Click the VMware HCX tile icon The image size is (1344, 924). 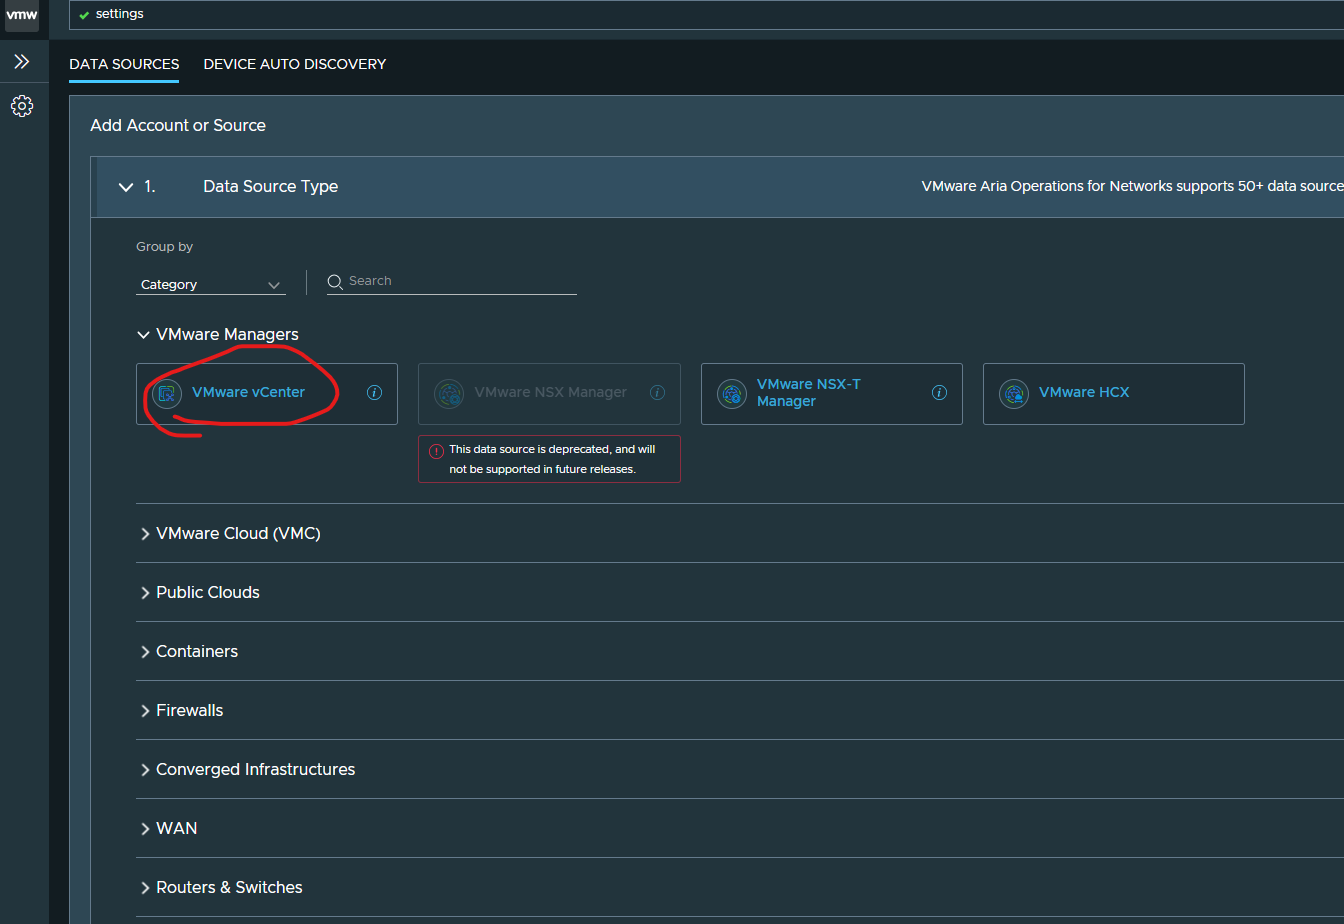(1014, 393)
